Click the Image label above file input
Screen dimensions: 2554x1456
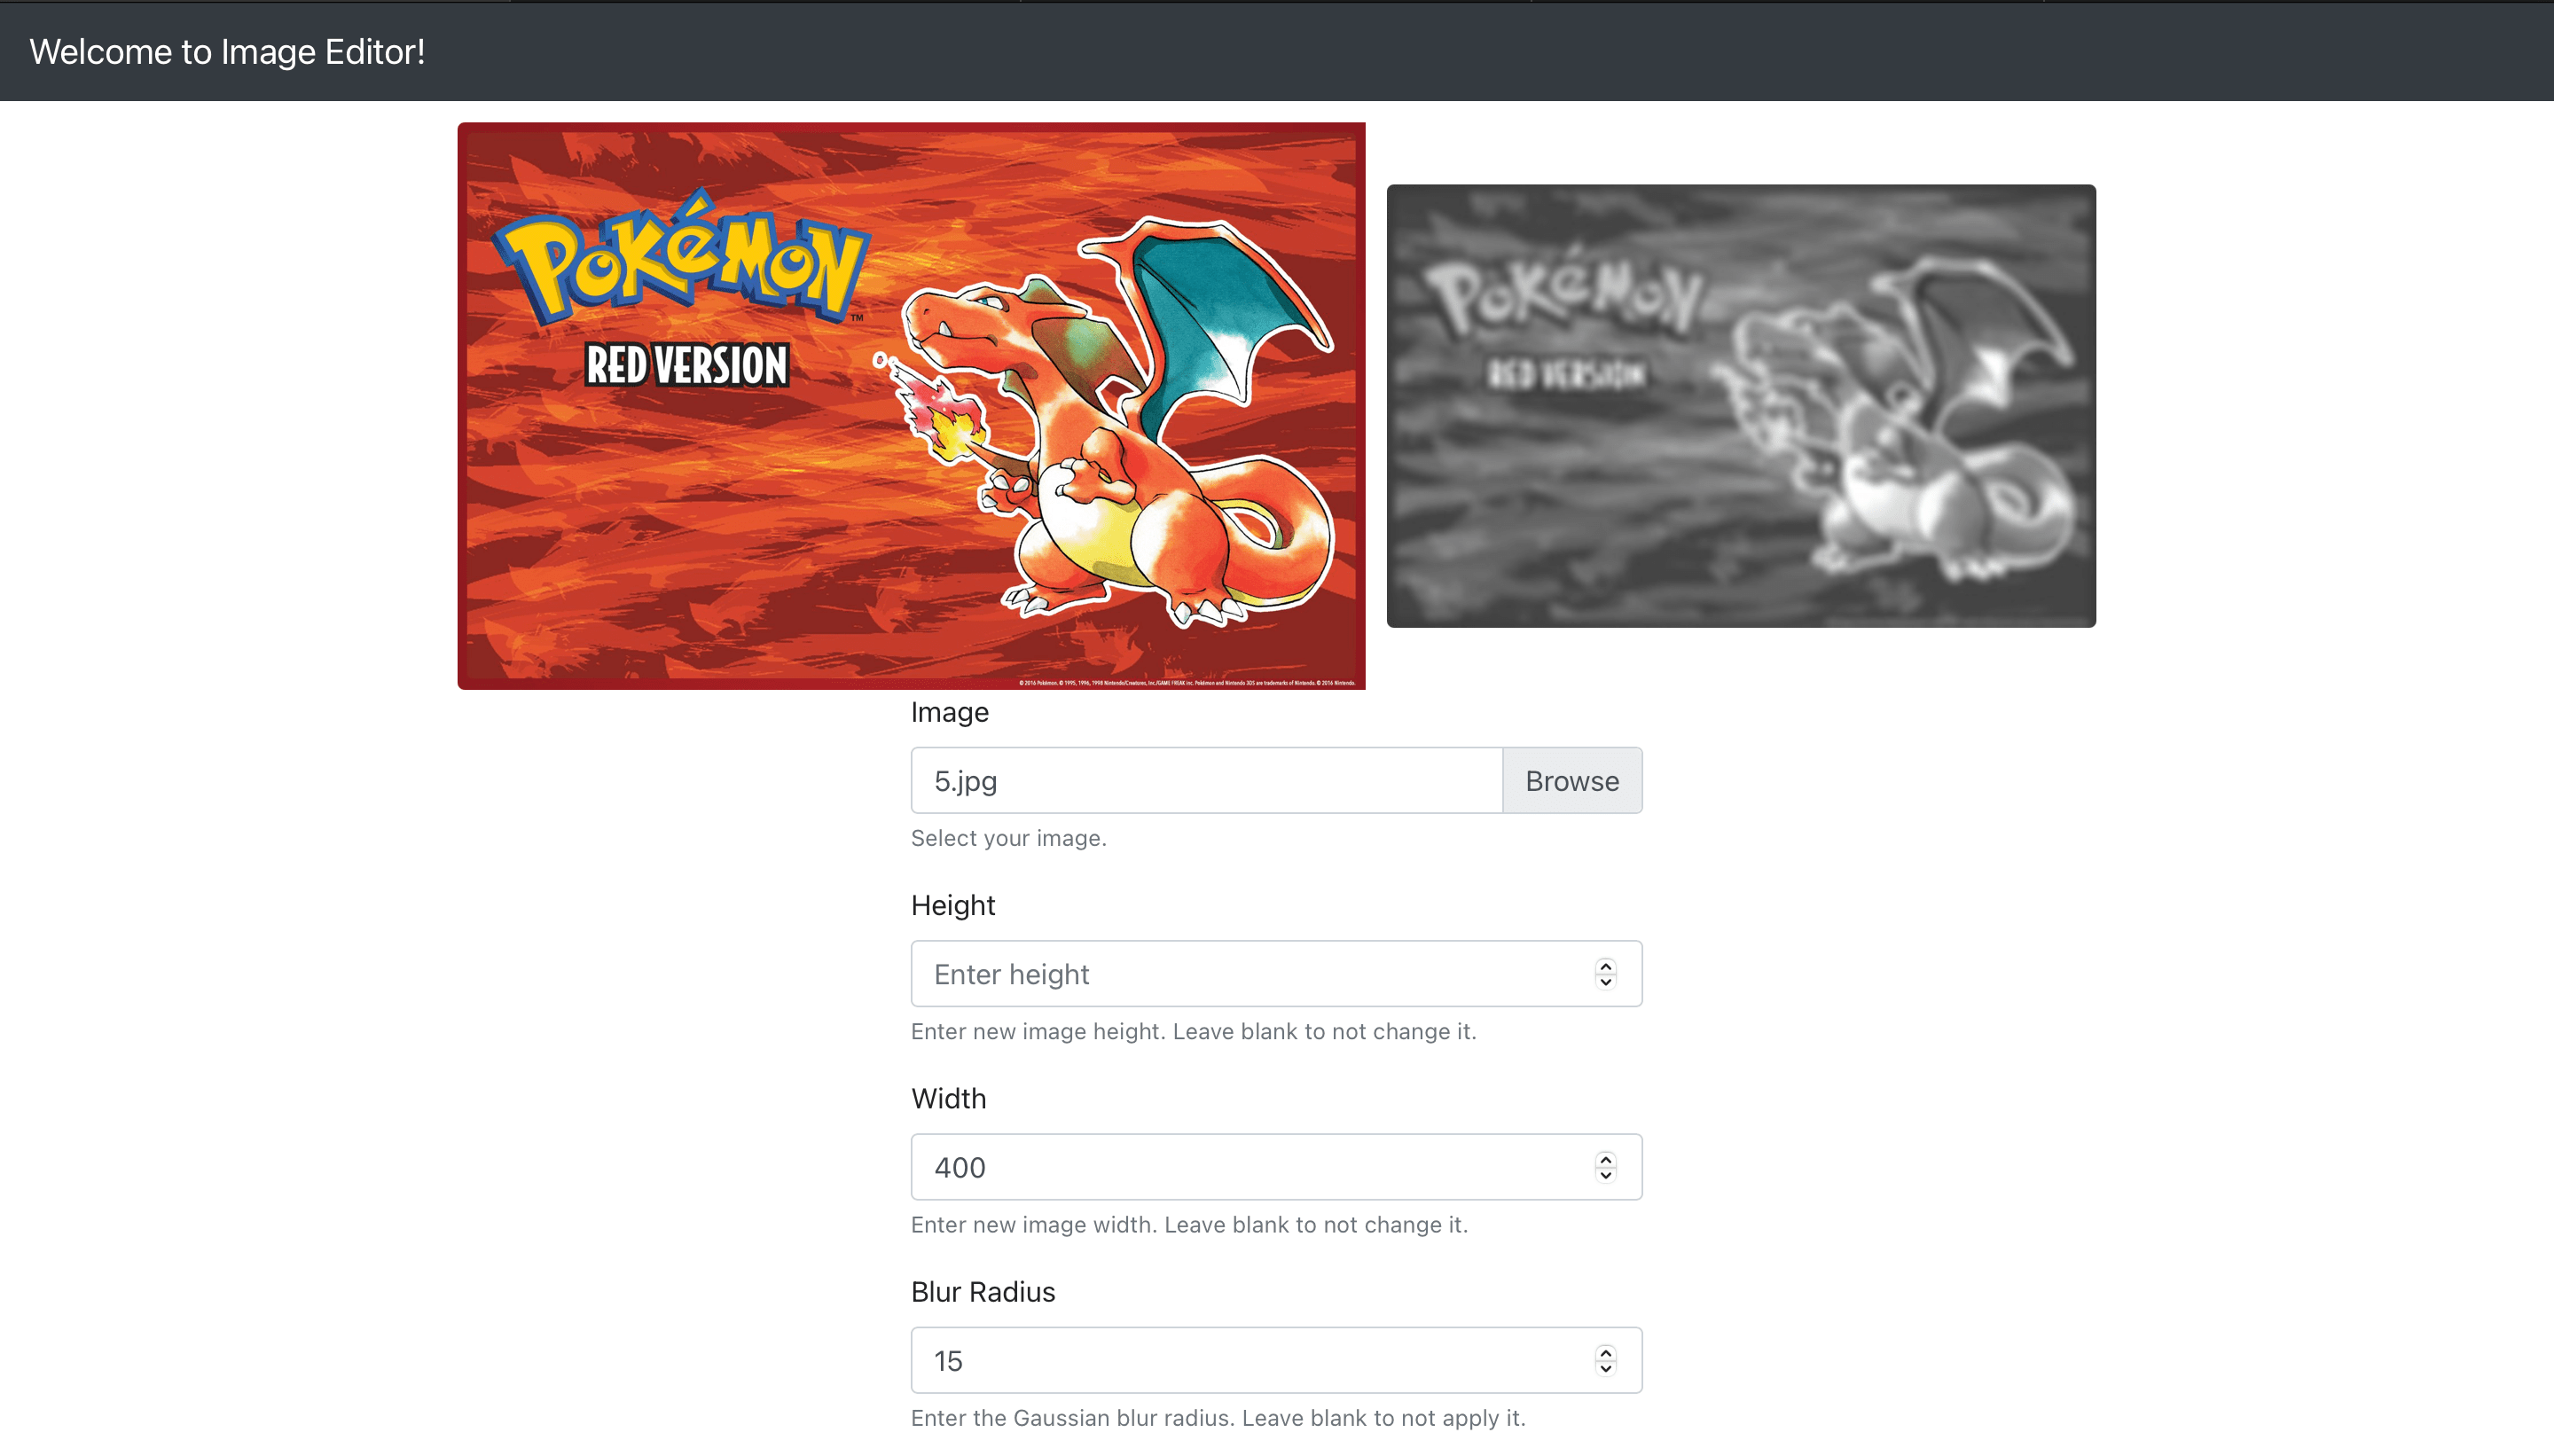coord(949,712)
